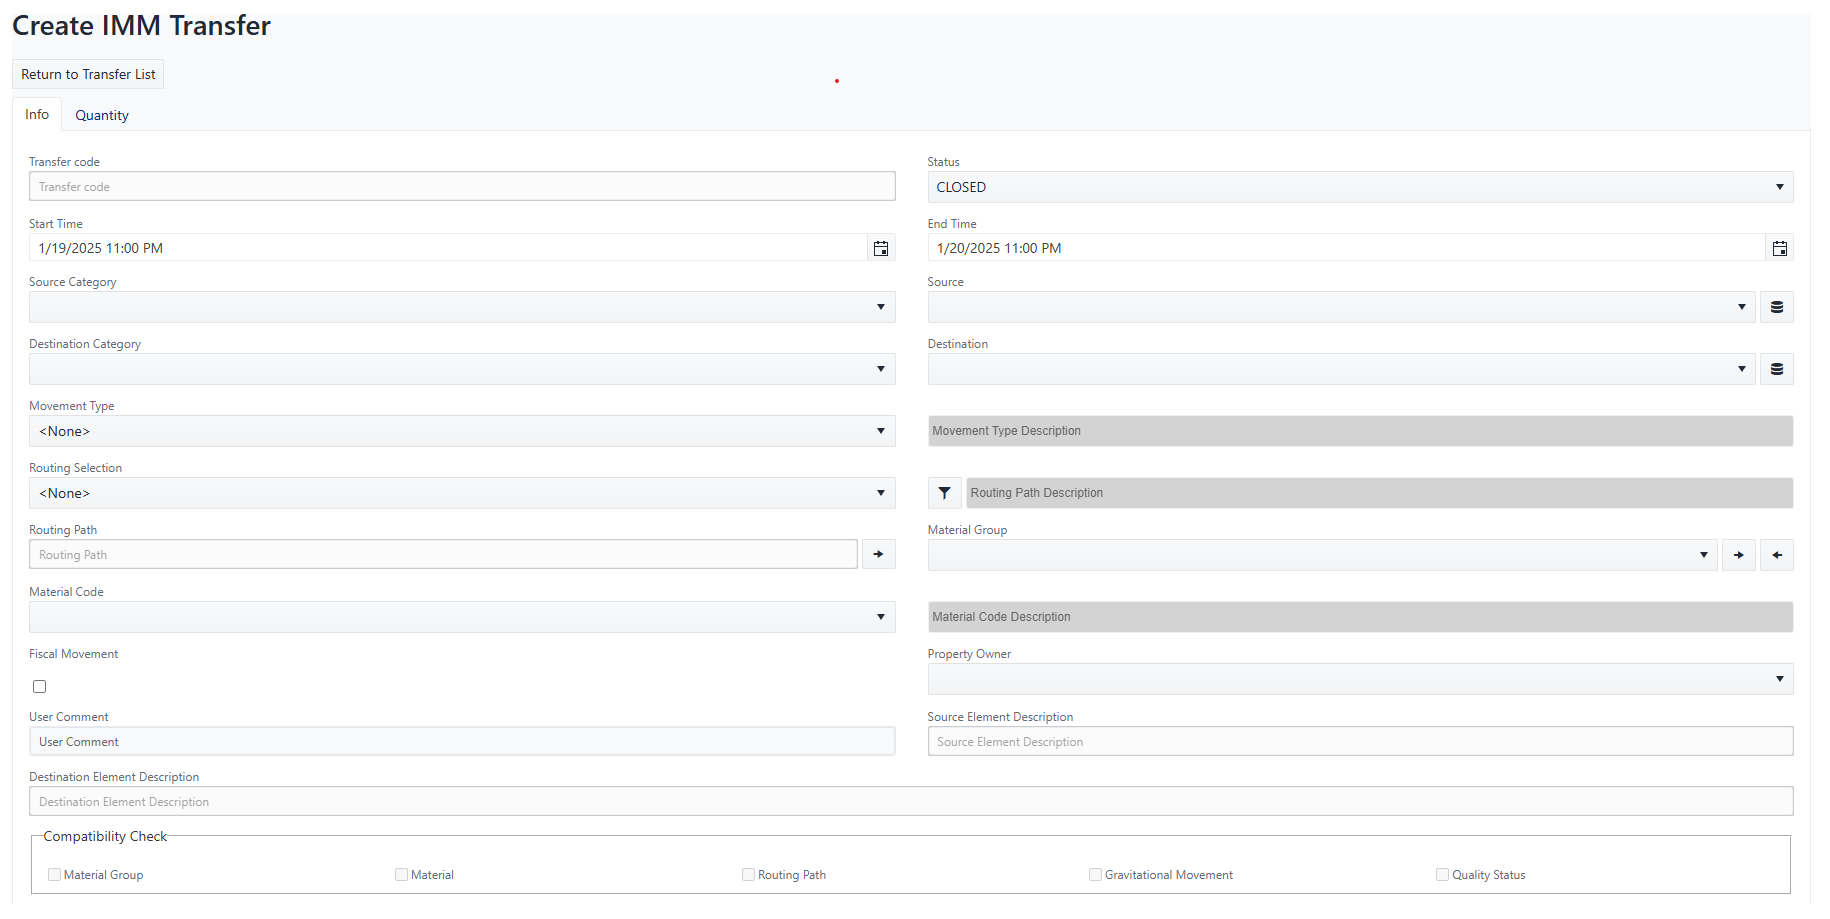
Task: Click the left-arrow icon beside Material Group
Action: tap(1777, 555)
